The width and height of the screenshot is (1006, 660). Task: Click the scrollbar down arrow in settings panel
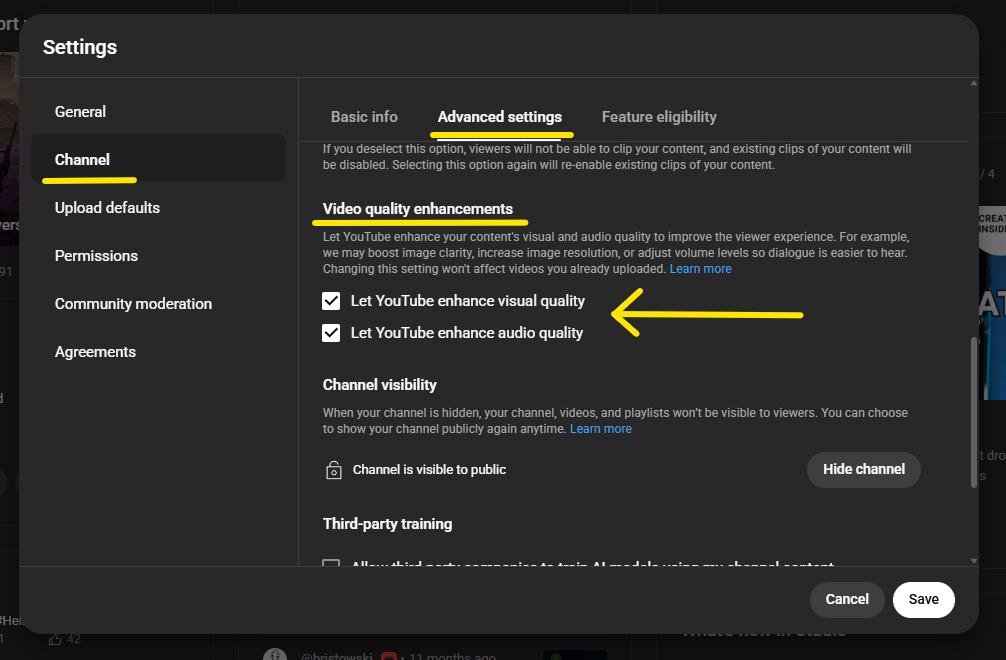point(974,561)
